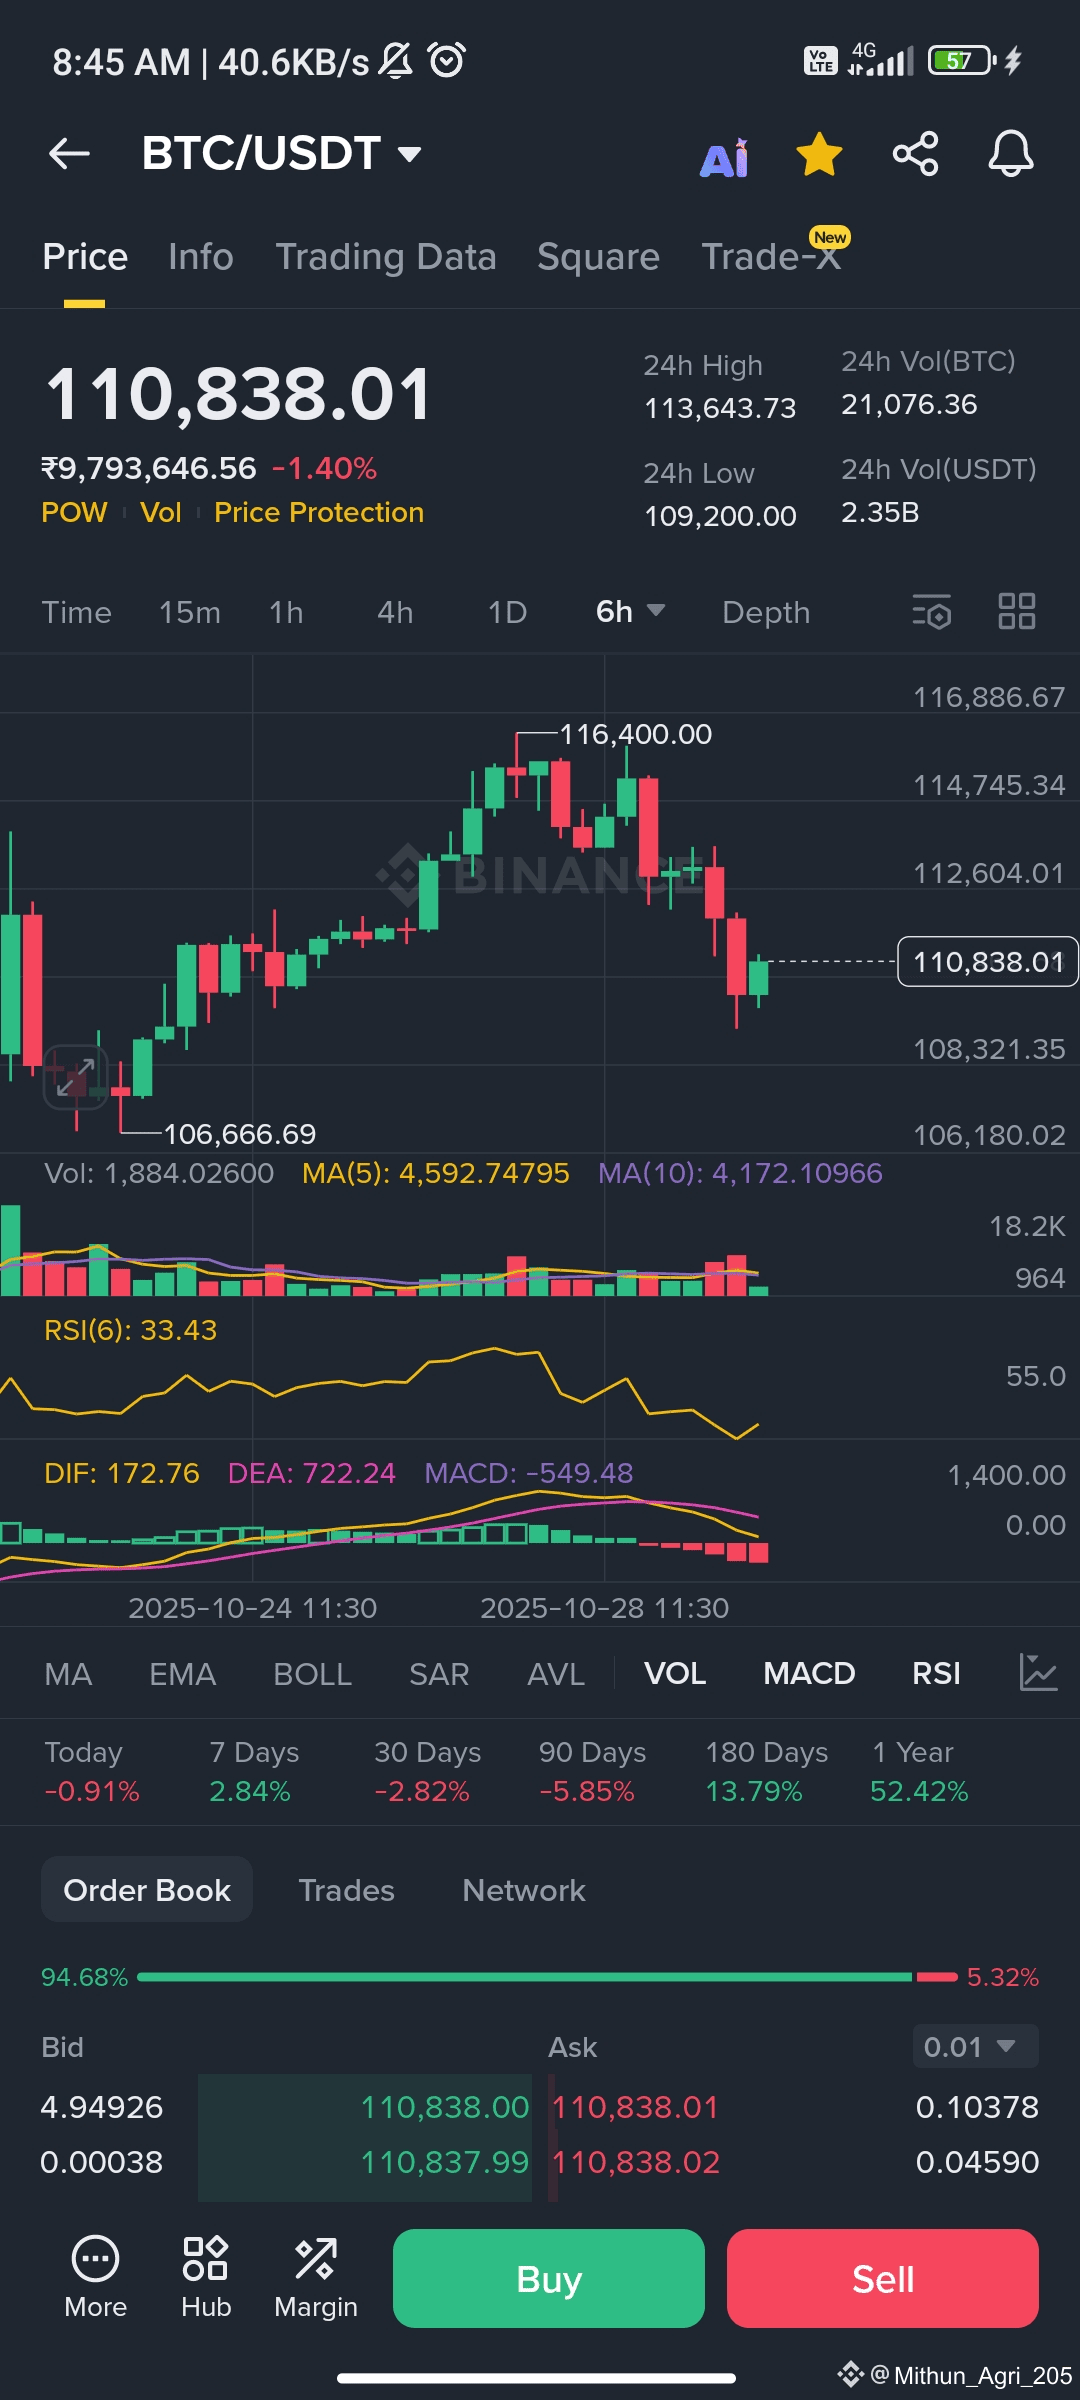Tap the Today -0.91% performance

92,1771
